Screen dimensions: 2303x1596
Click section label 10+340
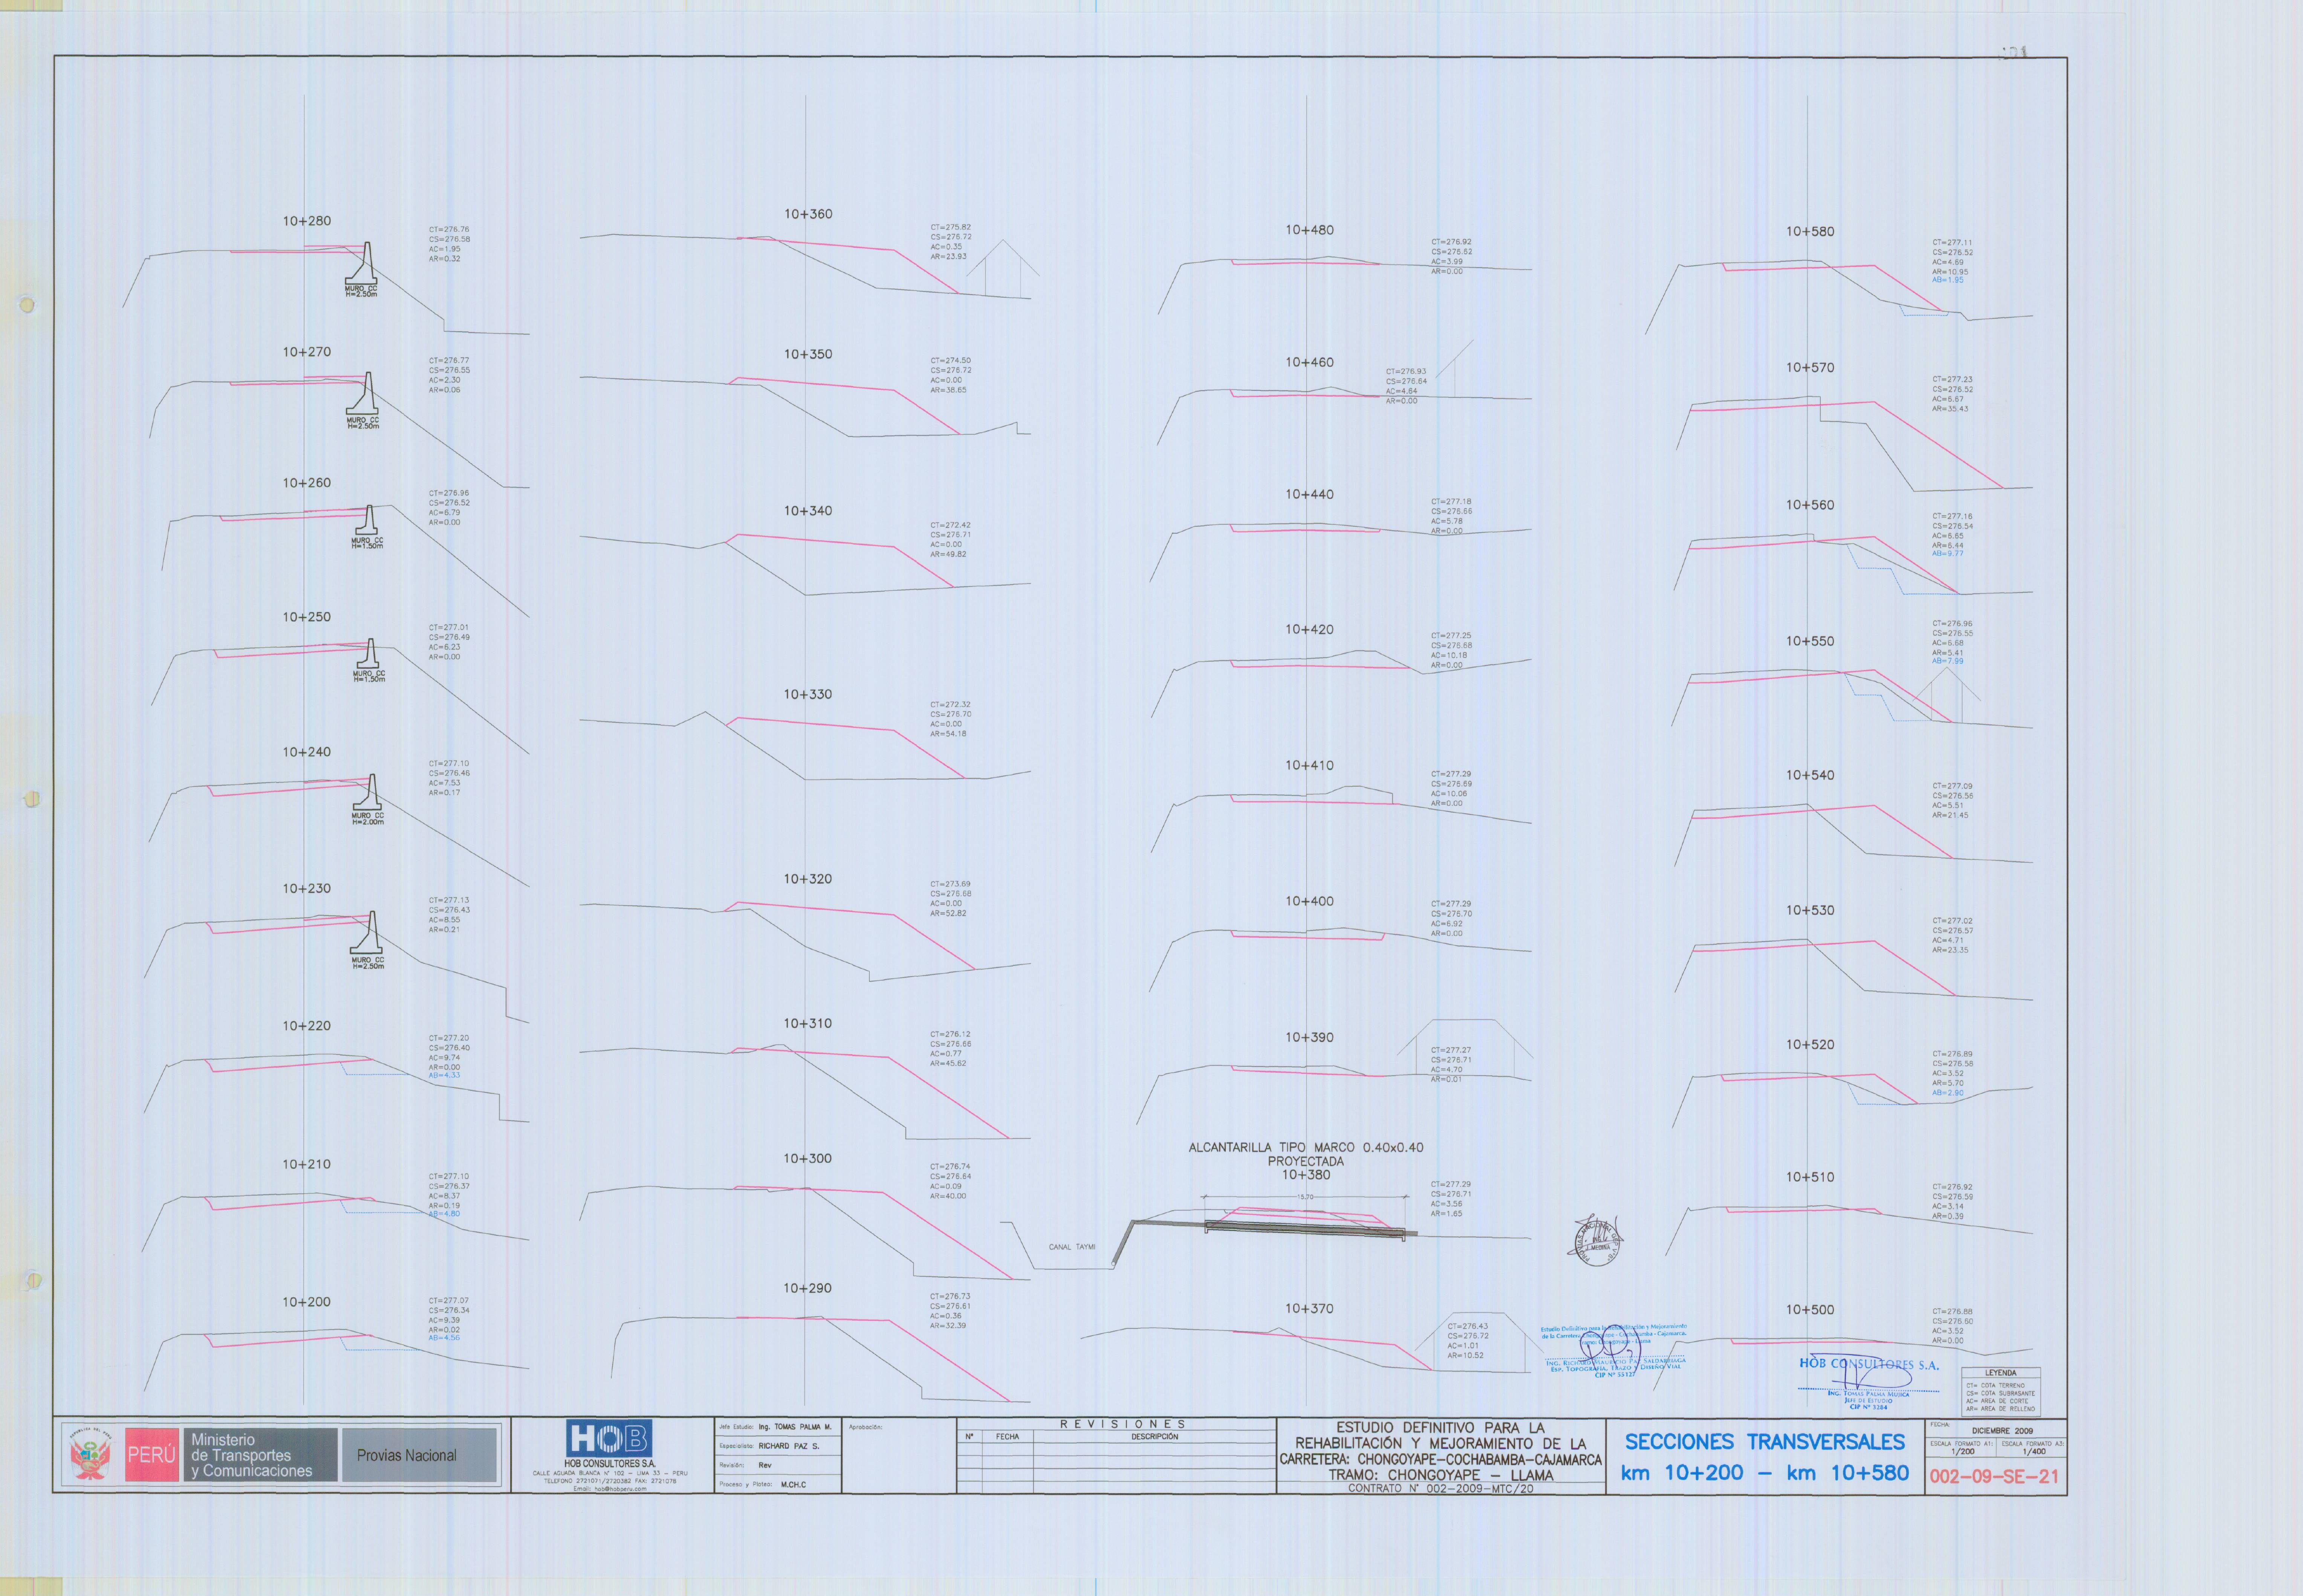point(808,511)
